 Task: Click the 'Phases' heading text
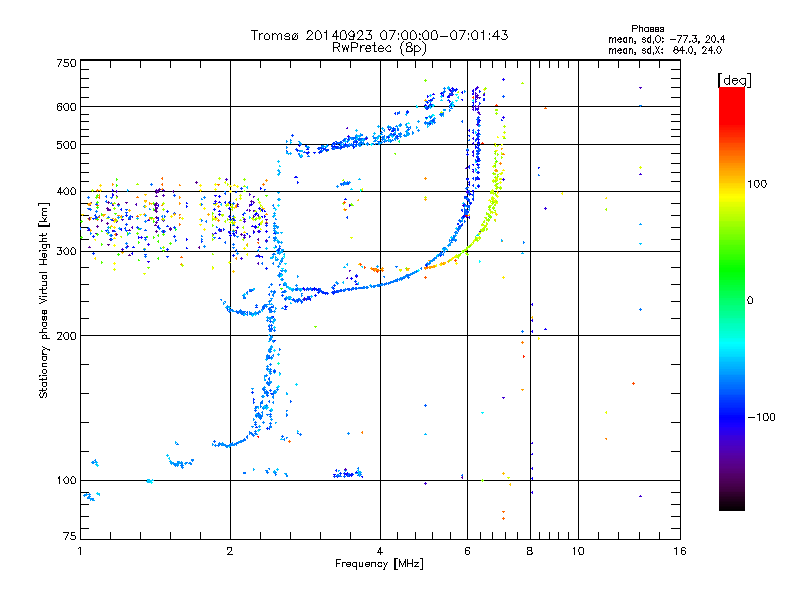point(647,29)
